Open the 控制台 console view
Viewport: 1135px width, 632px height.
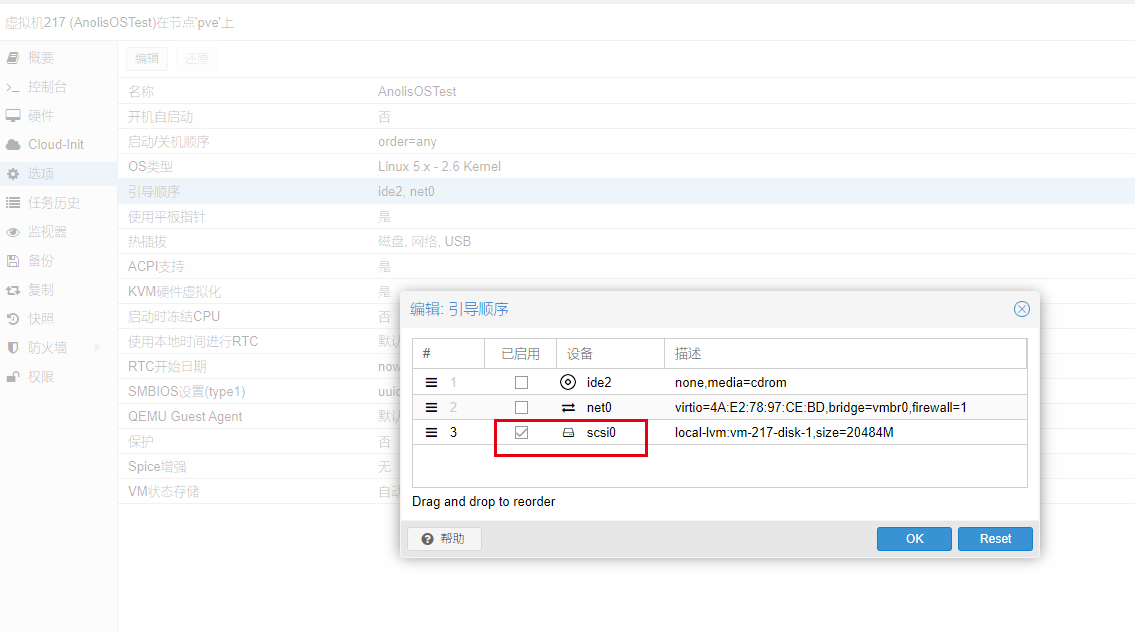coord(45,86)
